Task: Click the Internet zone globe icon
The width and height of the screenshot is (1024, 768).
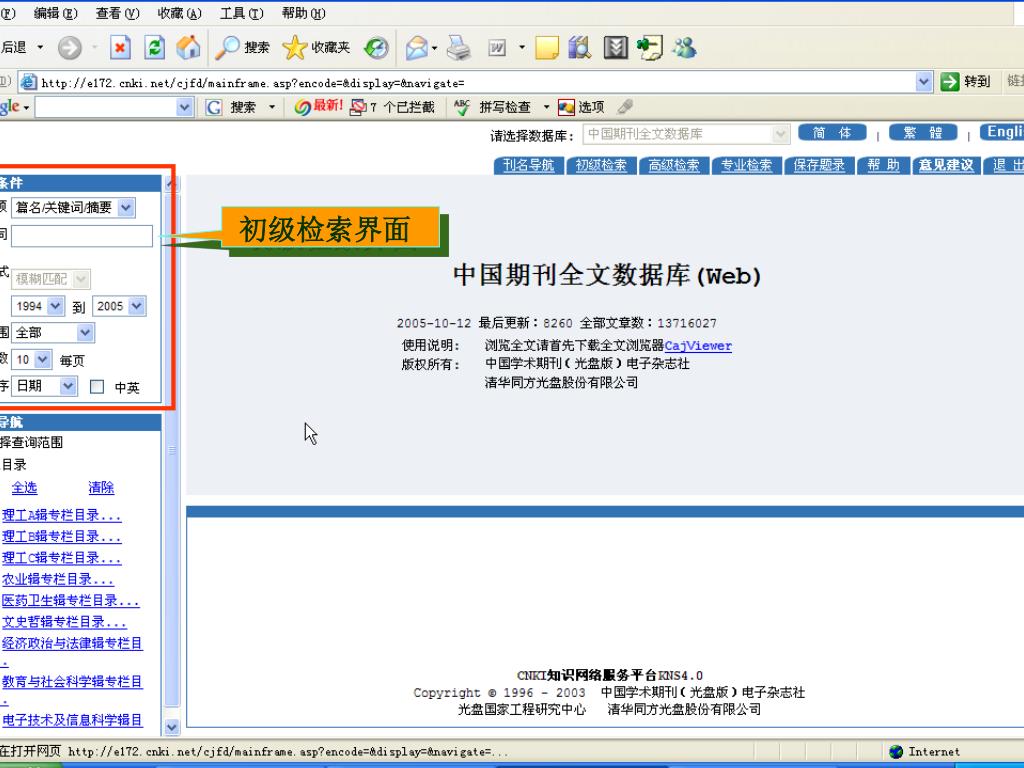Action: 896,752
